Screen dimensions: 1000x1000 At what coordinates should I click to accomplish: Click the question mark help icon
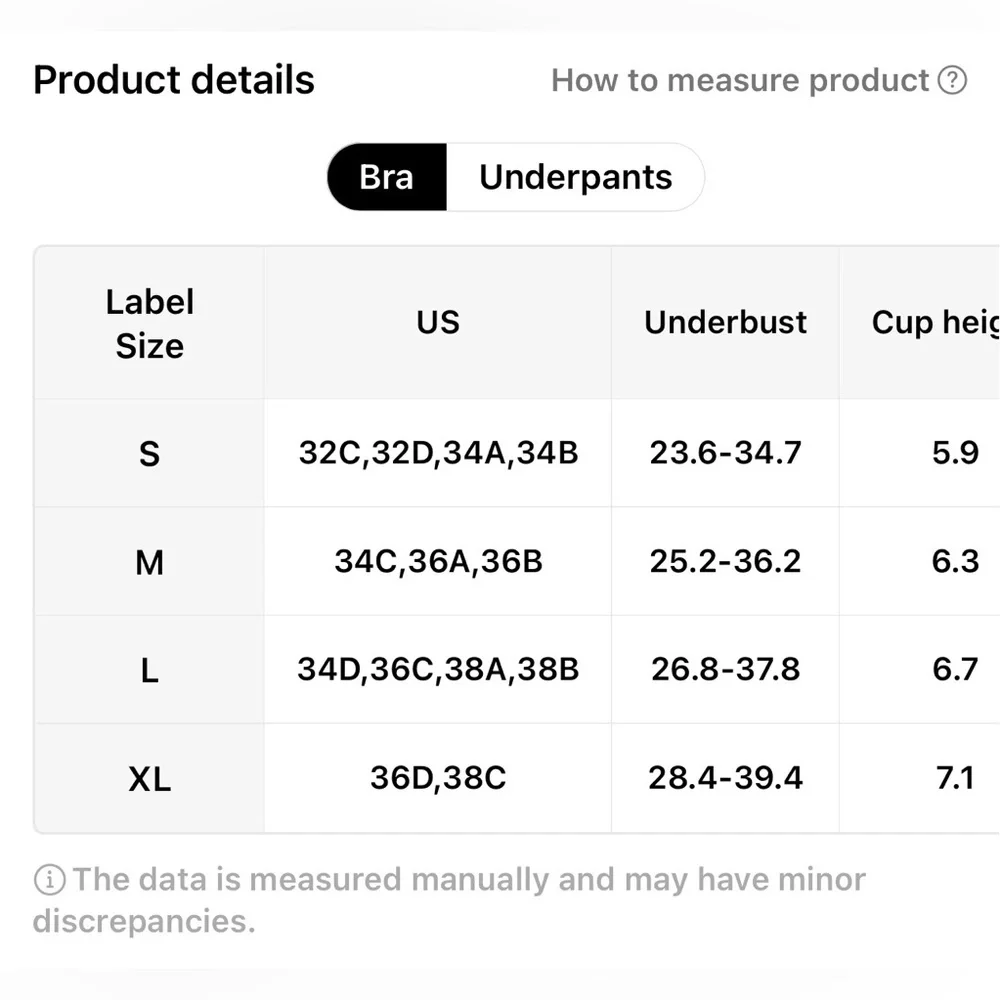953,81
